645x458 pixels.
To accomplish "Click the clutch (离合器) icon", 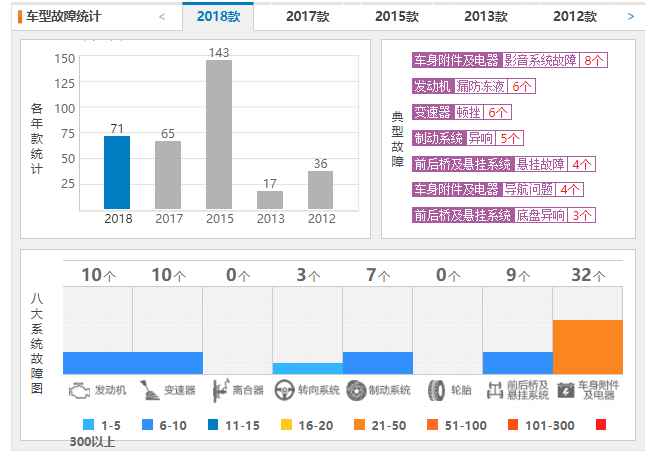I will coord(220,390).
